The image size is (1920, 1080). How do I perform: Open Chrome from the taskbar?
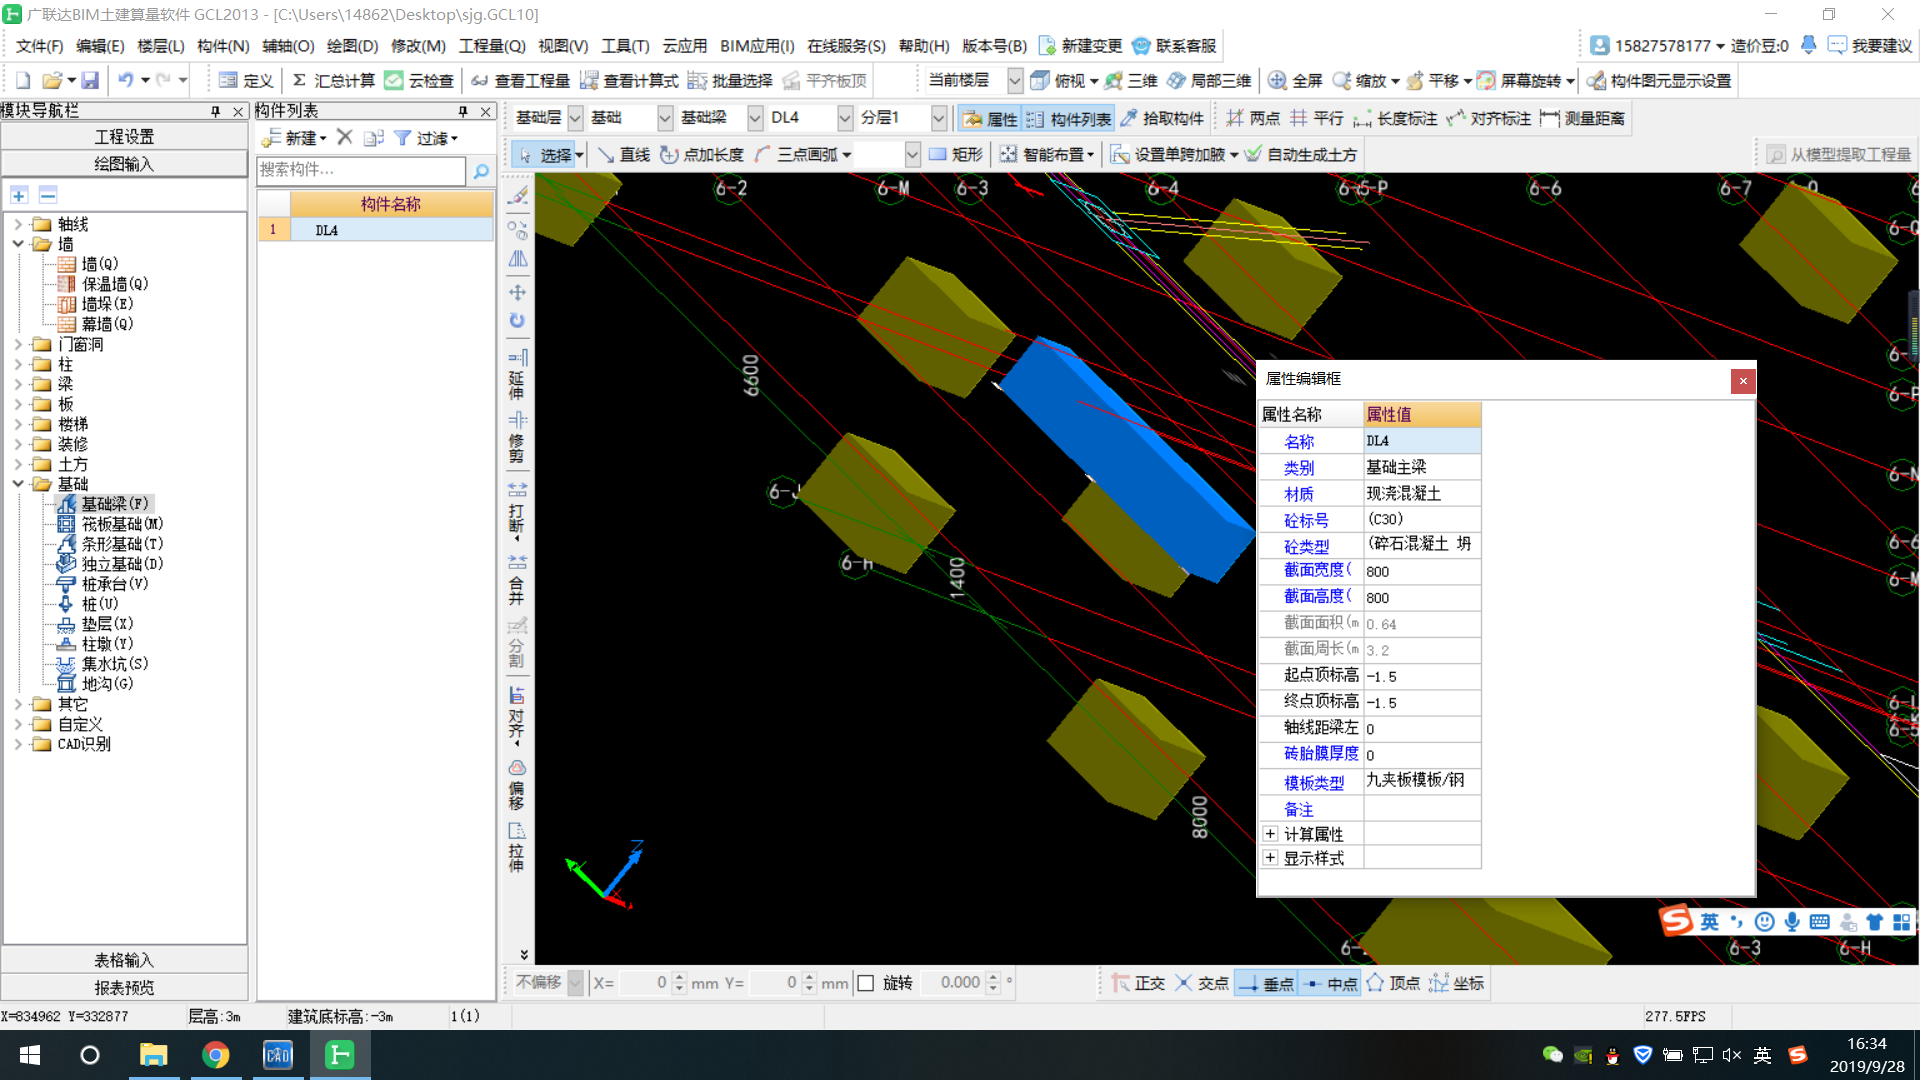tap(215, 1055)
